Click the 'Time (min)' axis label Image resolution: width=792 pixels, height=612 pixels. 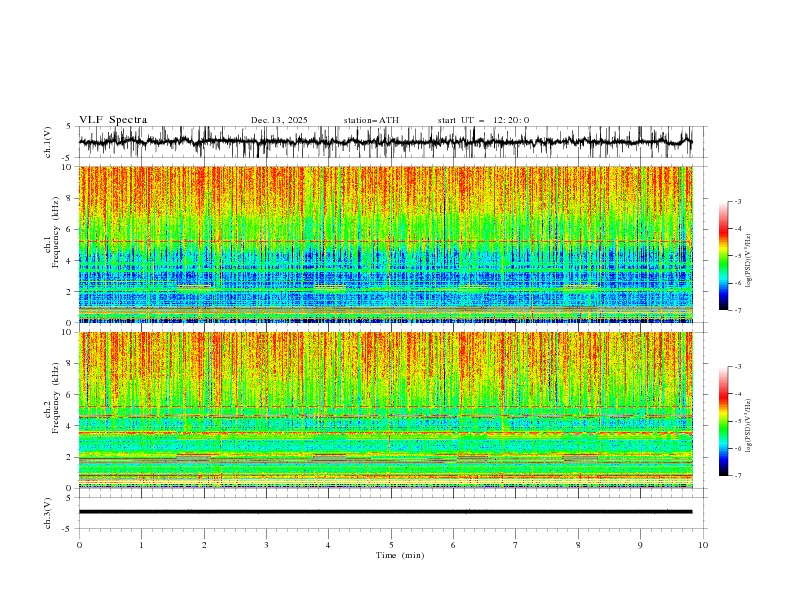[x=400, y=555]
